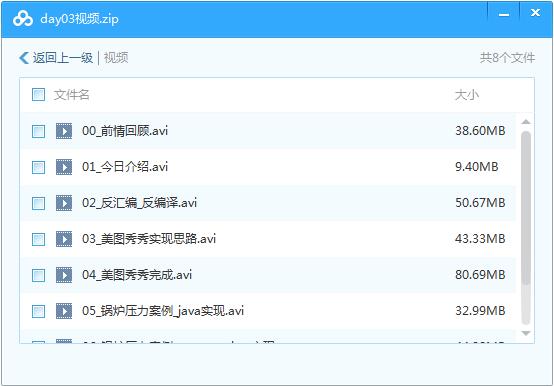
Task: Go back via 返回上一级 link
Action: (63, 58)
